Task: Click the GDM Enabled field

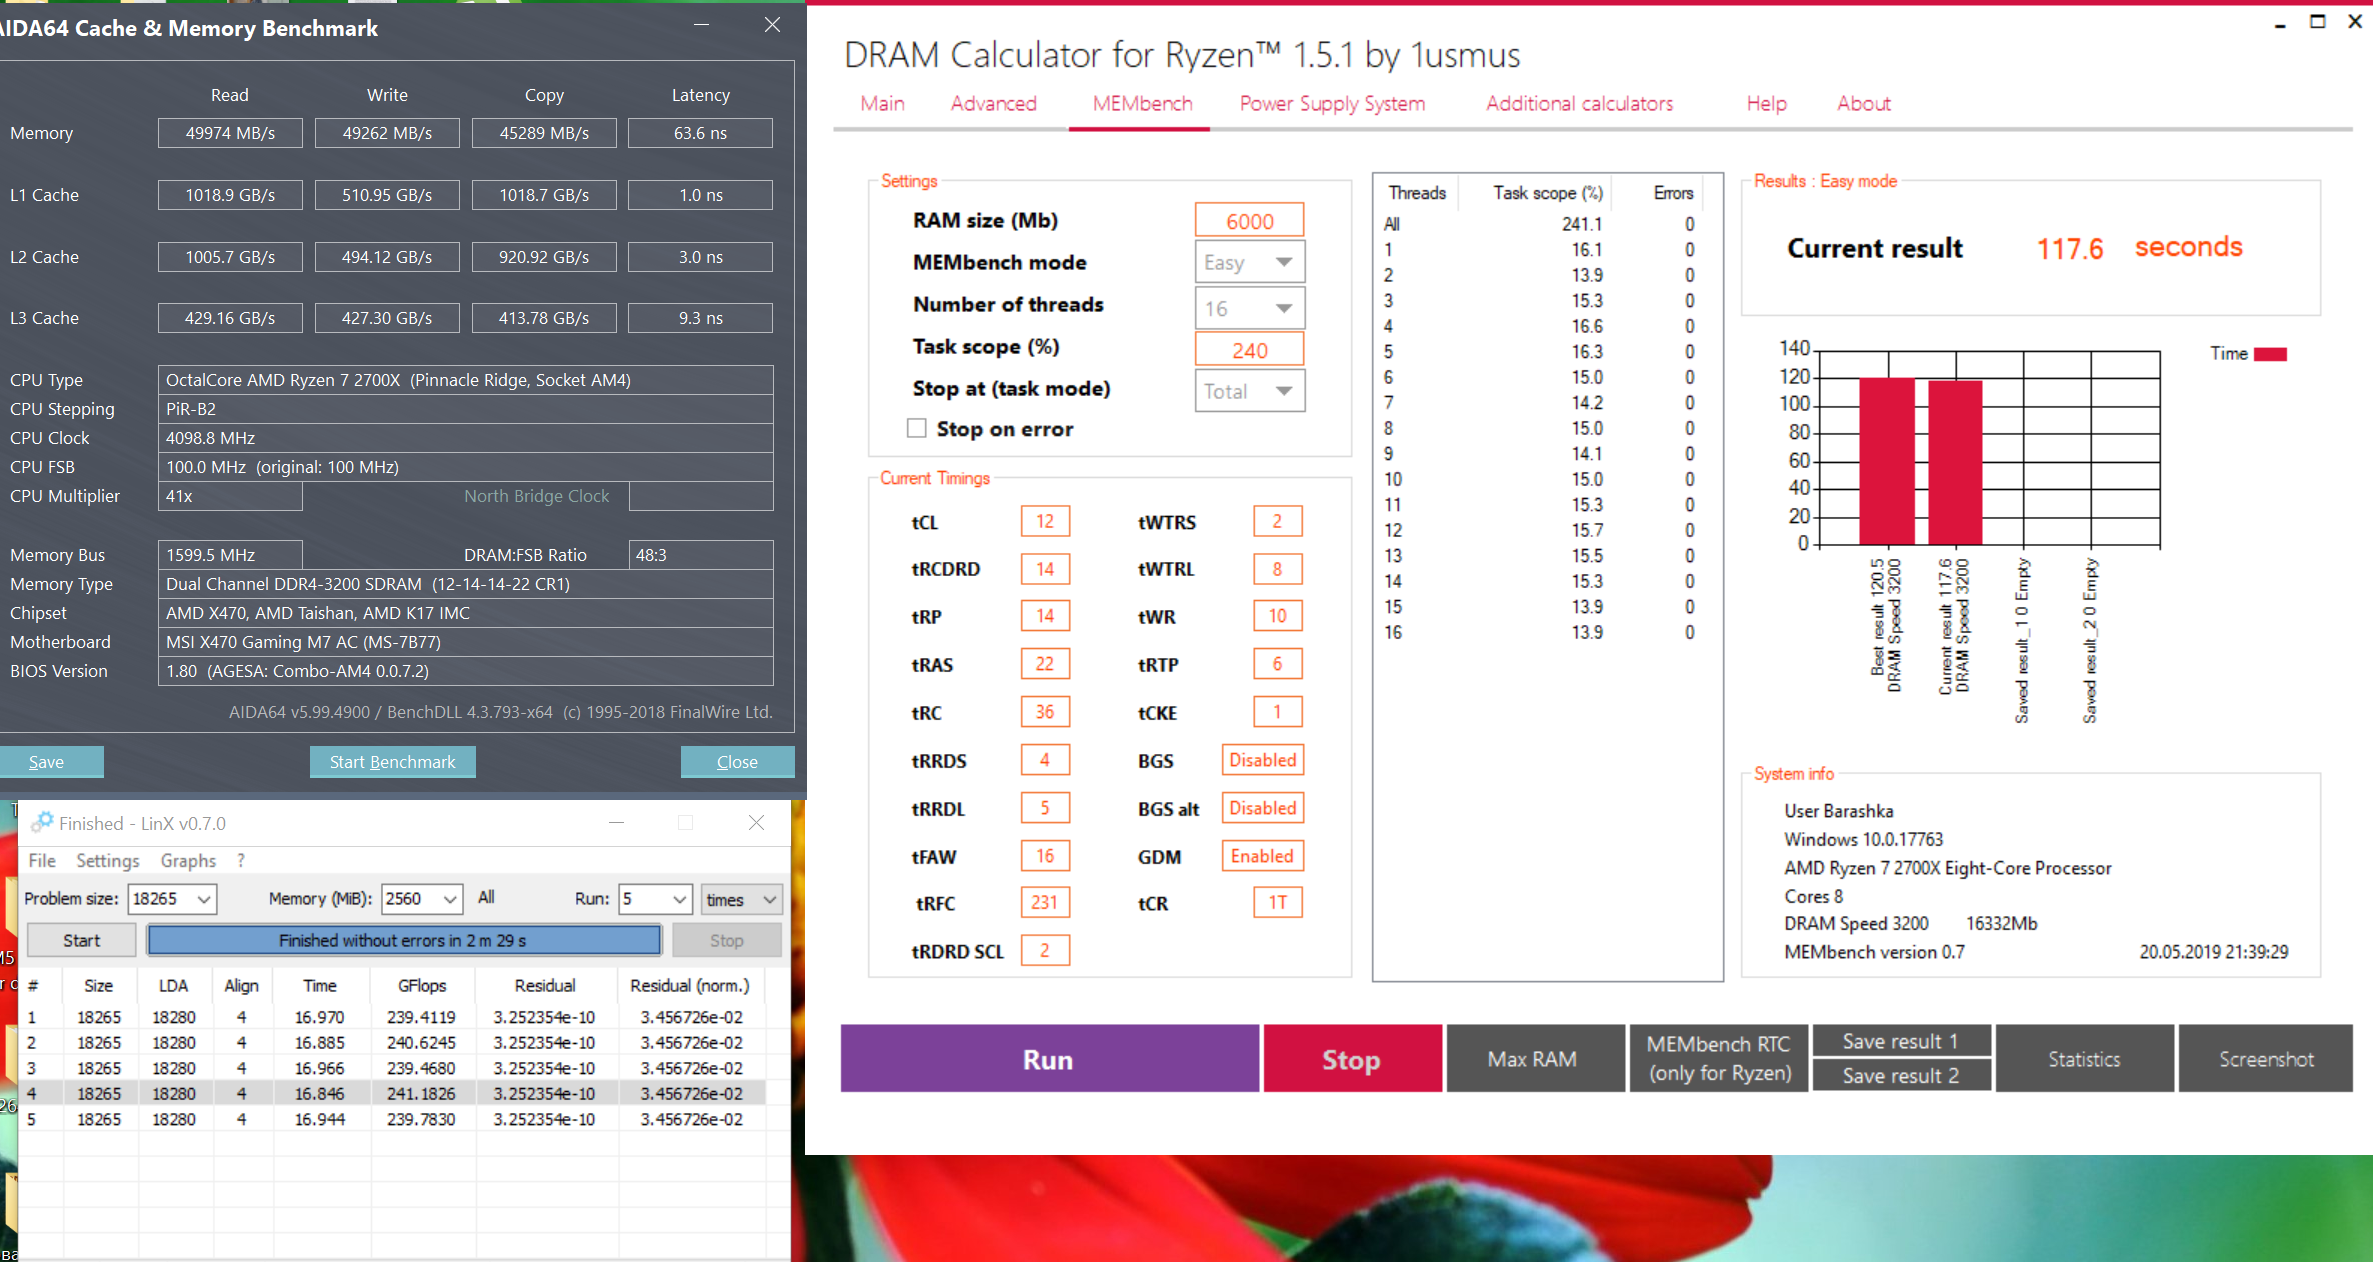Action: tap(1262, 856)
